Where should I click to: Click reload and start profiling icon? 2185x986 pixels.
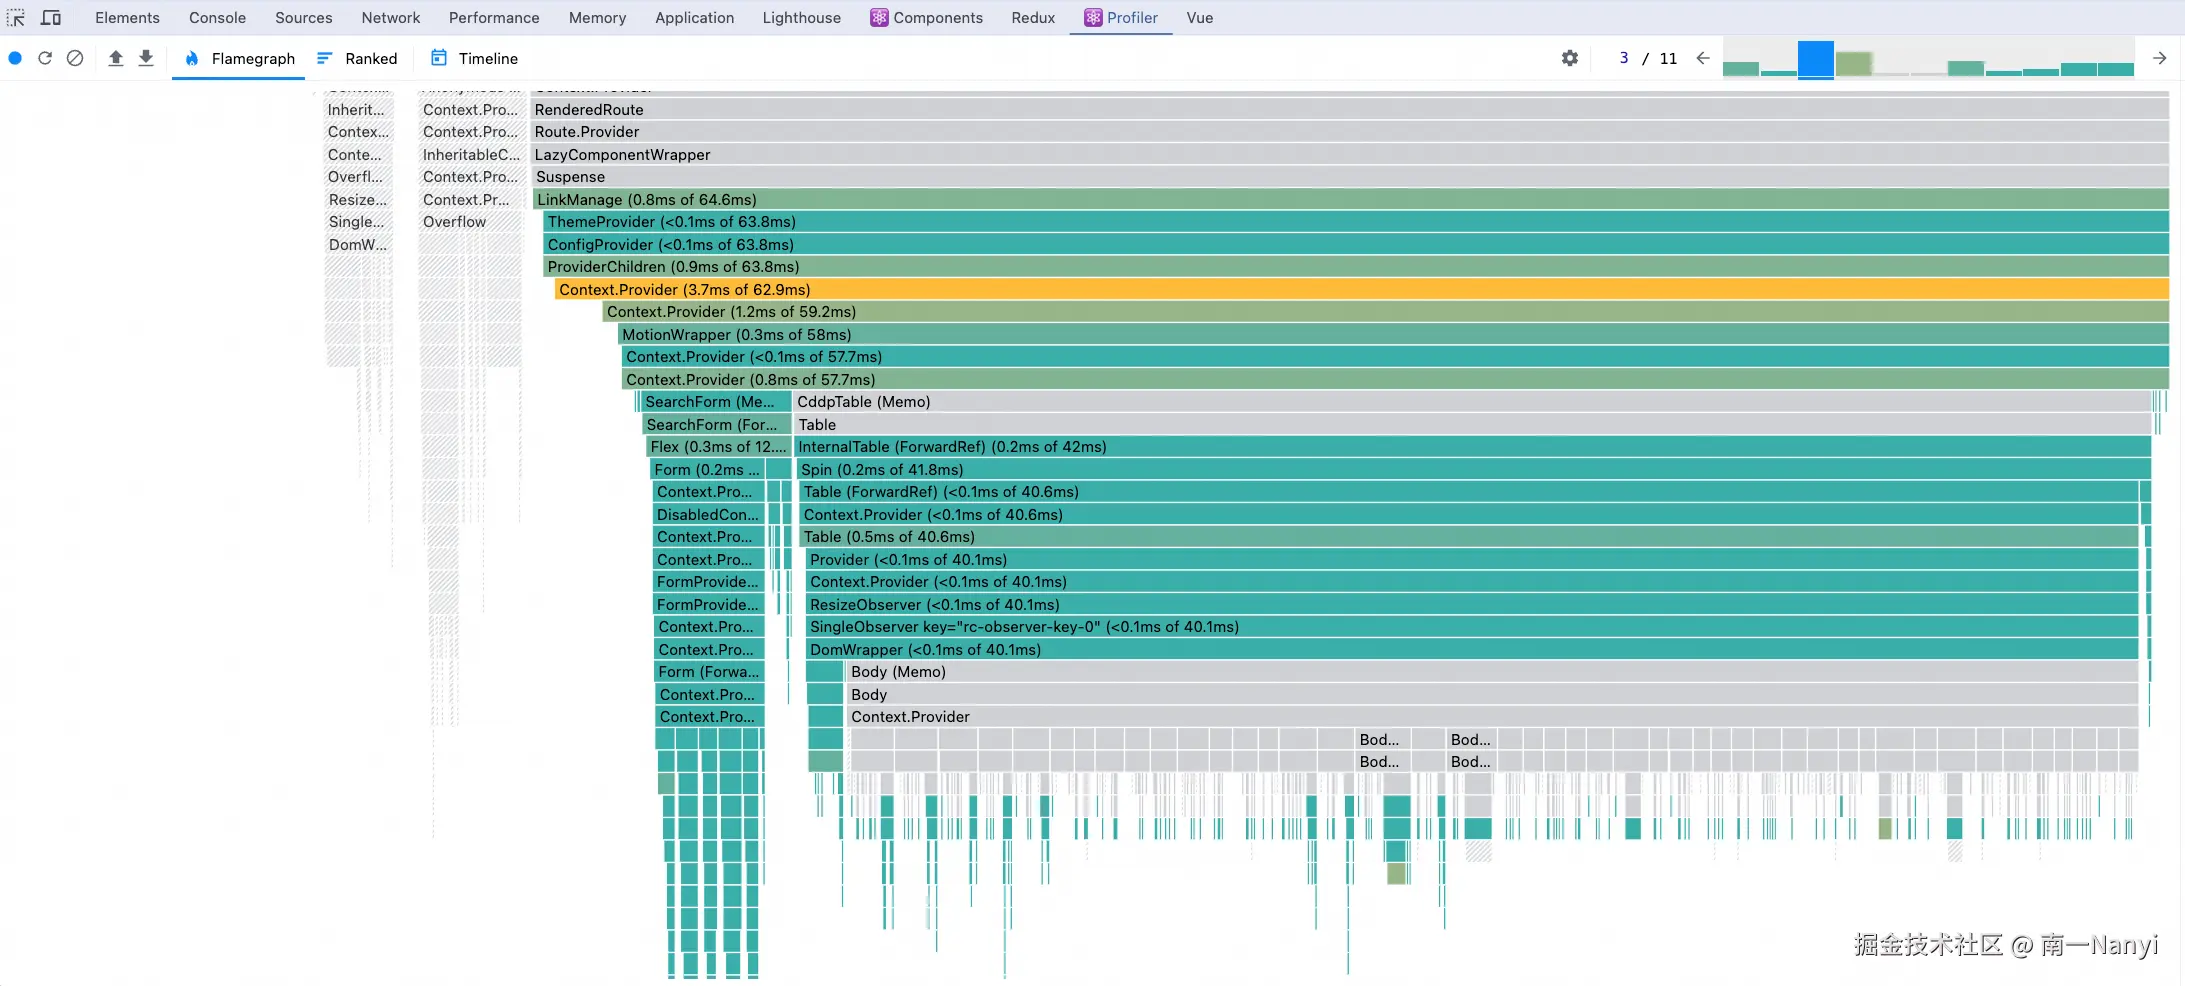[x=45, y=58]
